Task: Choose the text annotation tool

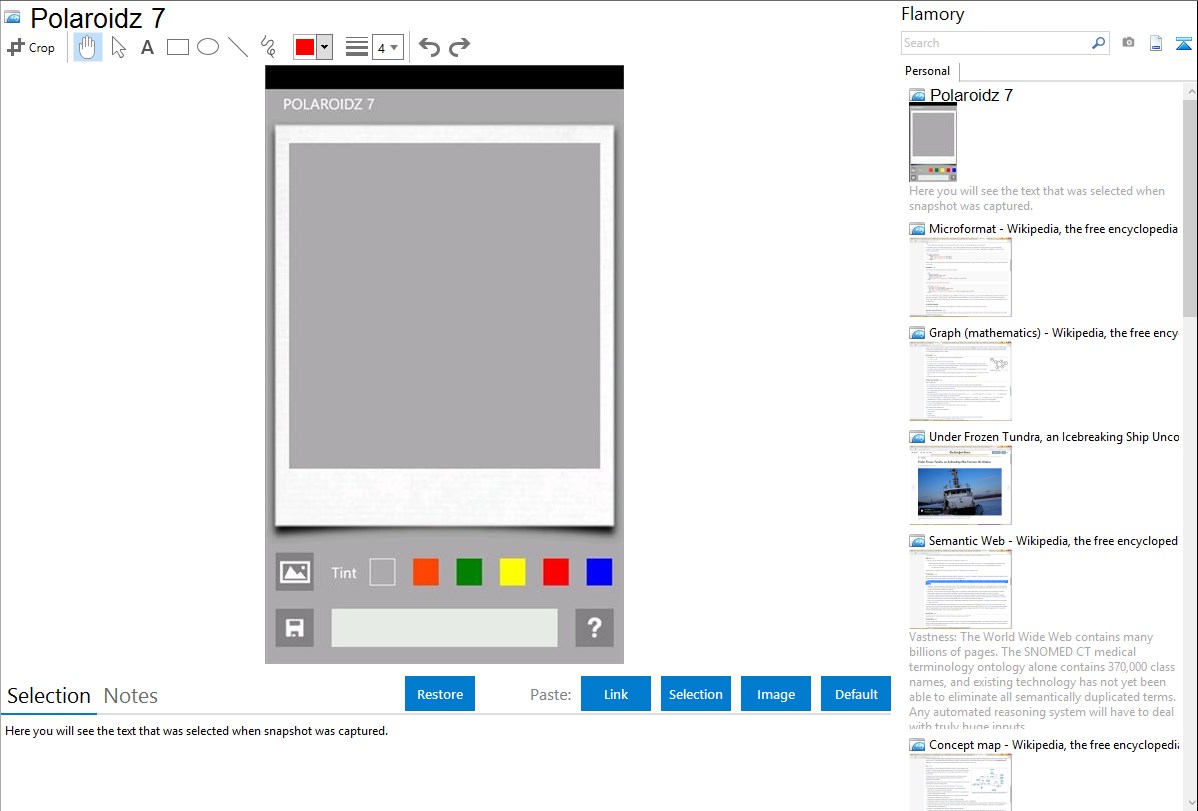Action: pos(147,47)
